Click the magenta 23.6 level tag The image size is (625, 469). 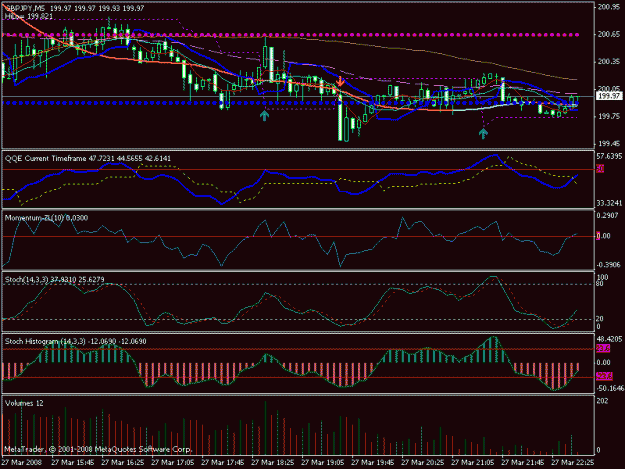603,349
